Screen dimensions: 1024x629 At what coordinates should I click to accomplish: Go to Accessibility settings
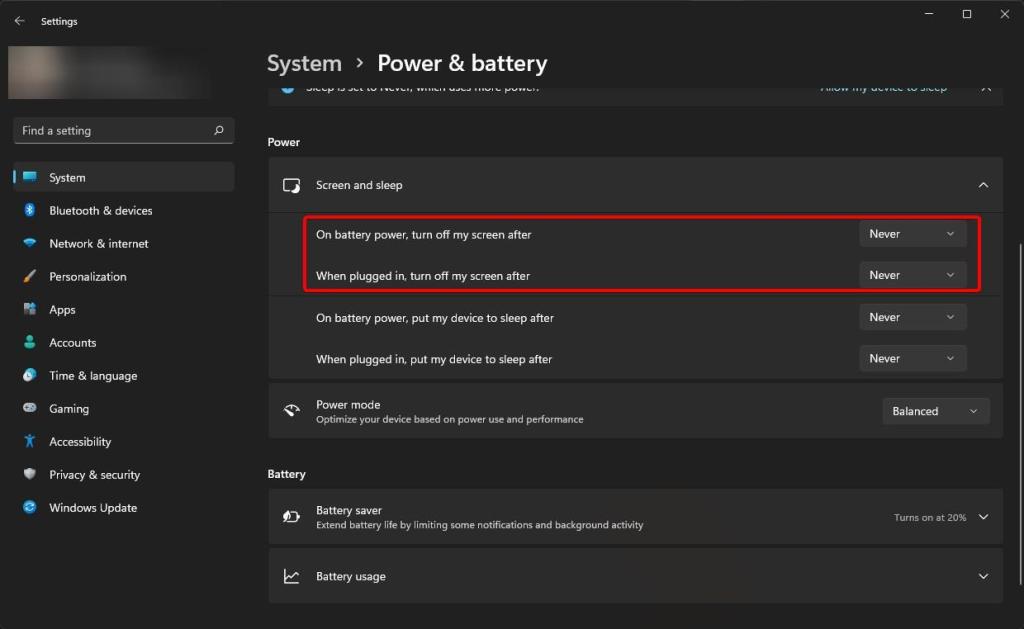pos(123,441)
